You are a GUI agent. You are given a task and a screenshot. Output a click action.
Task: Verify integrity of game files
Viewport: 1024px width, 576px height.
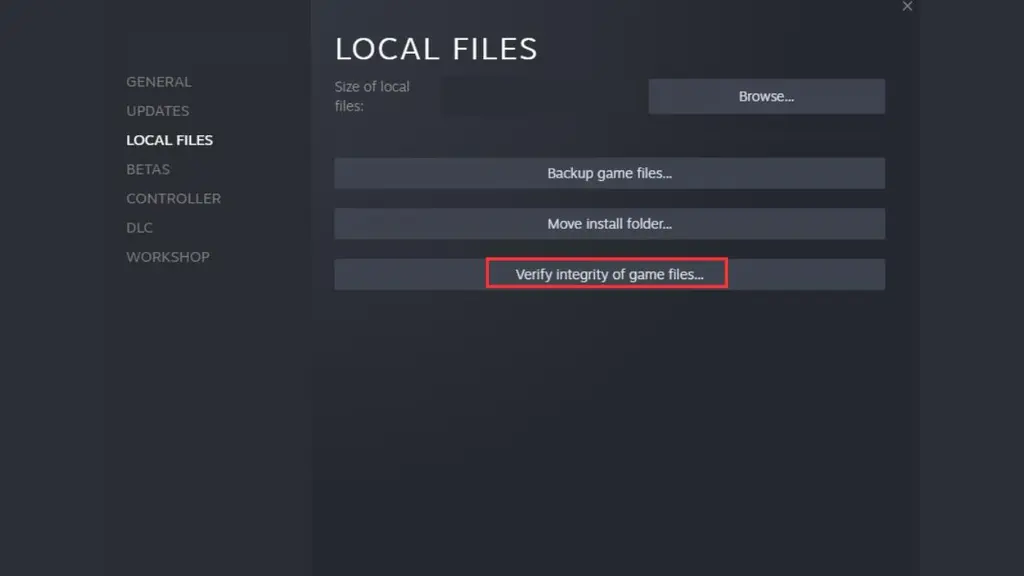coord(609,274)
